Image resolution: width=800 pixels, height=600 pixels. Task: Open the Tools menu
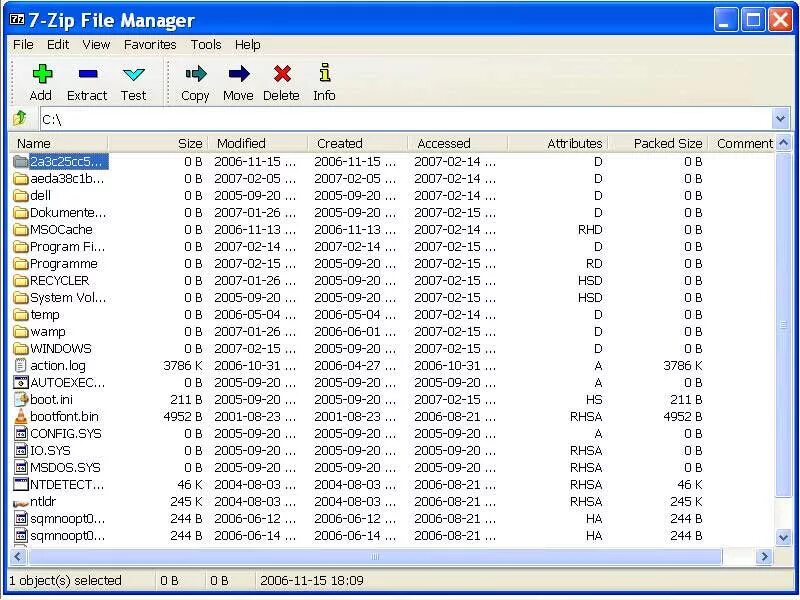pos(206,45)
